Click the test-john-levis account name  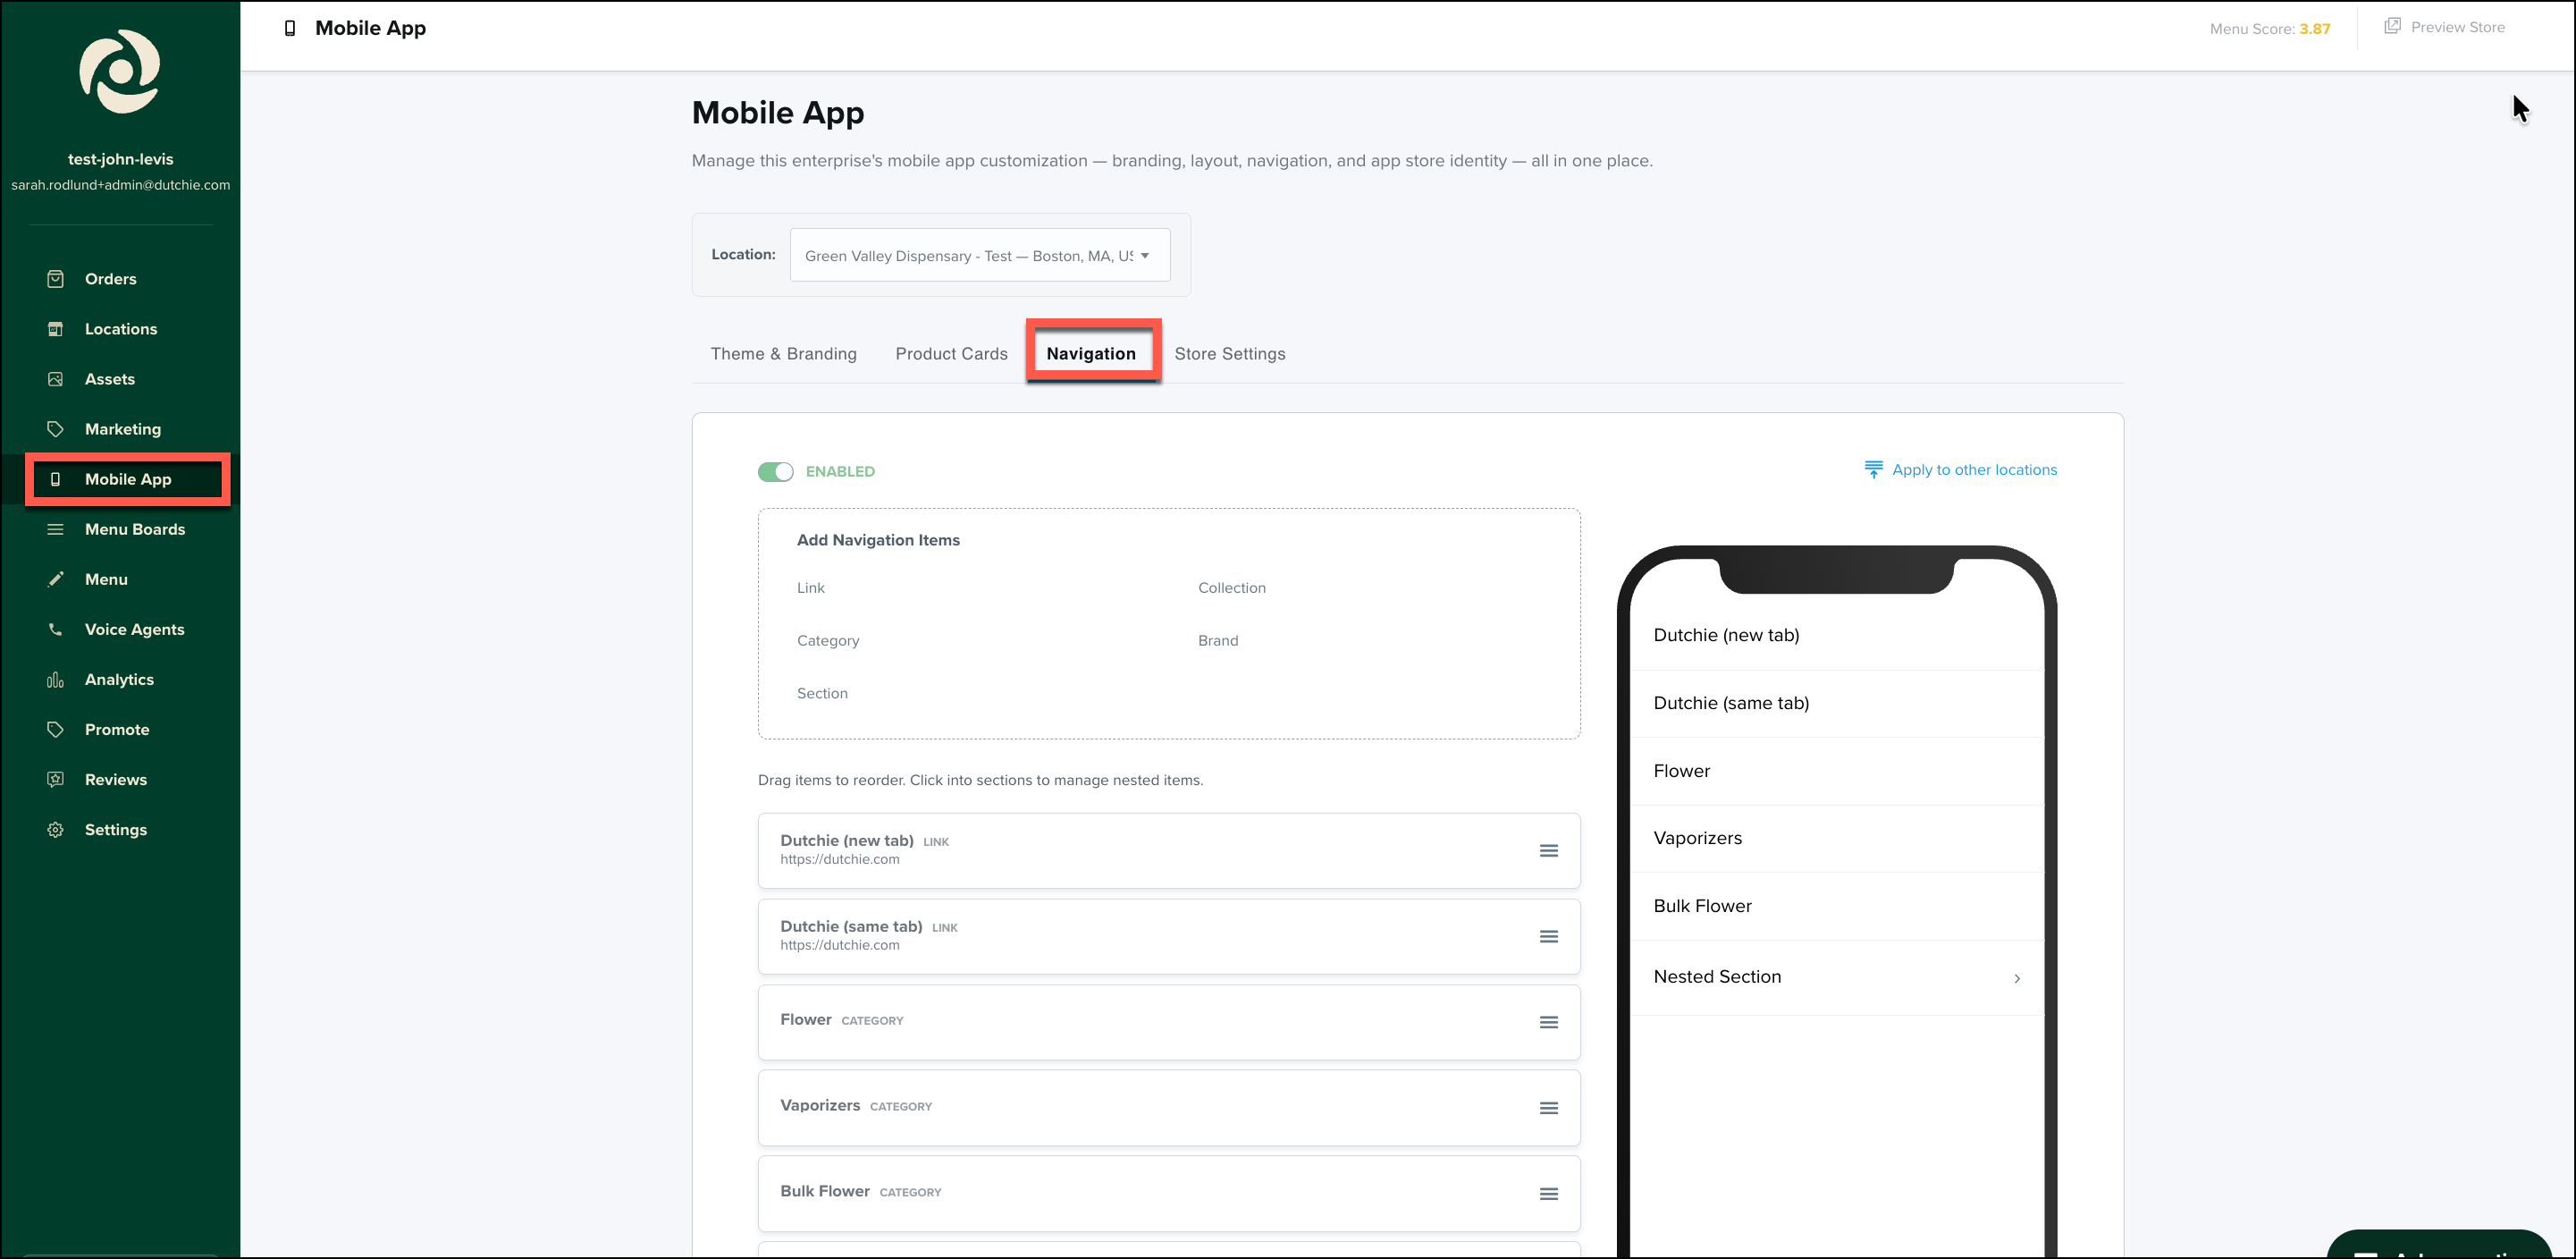coord(120,159)
